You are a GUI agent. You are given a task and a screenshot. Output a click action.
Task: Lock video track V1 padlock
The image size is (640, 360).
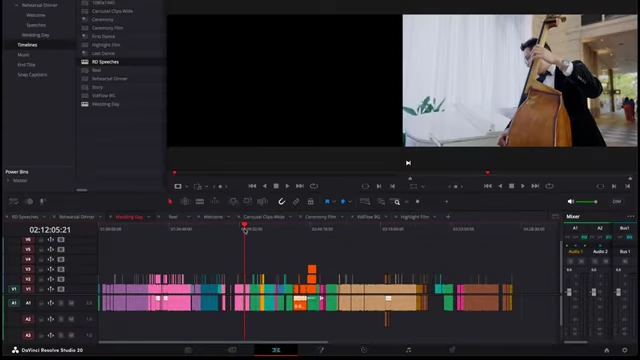tap(41, 289)
